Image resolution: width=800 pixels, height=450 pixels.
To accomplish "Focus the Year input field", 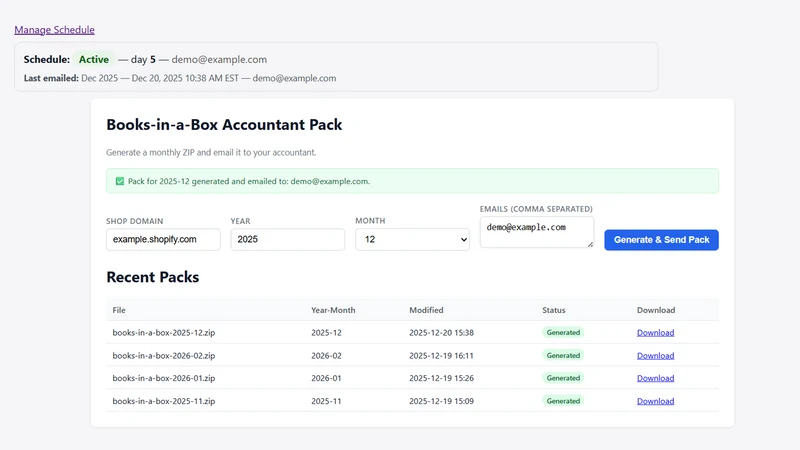I will pyautogui.click(x=288, y=239).
